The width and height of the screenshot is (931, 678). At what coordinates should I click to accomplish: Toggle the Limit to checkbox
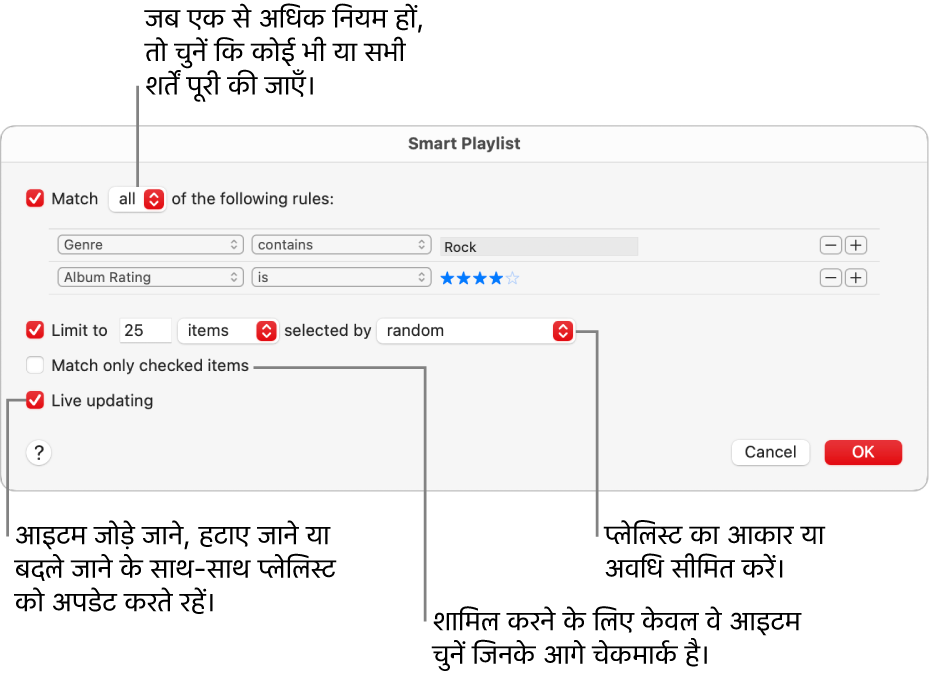click(35, 330)
